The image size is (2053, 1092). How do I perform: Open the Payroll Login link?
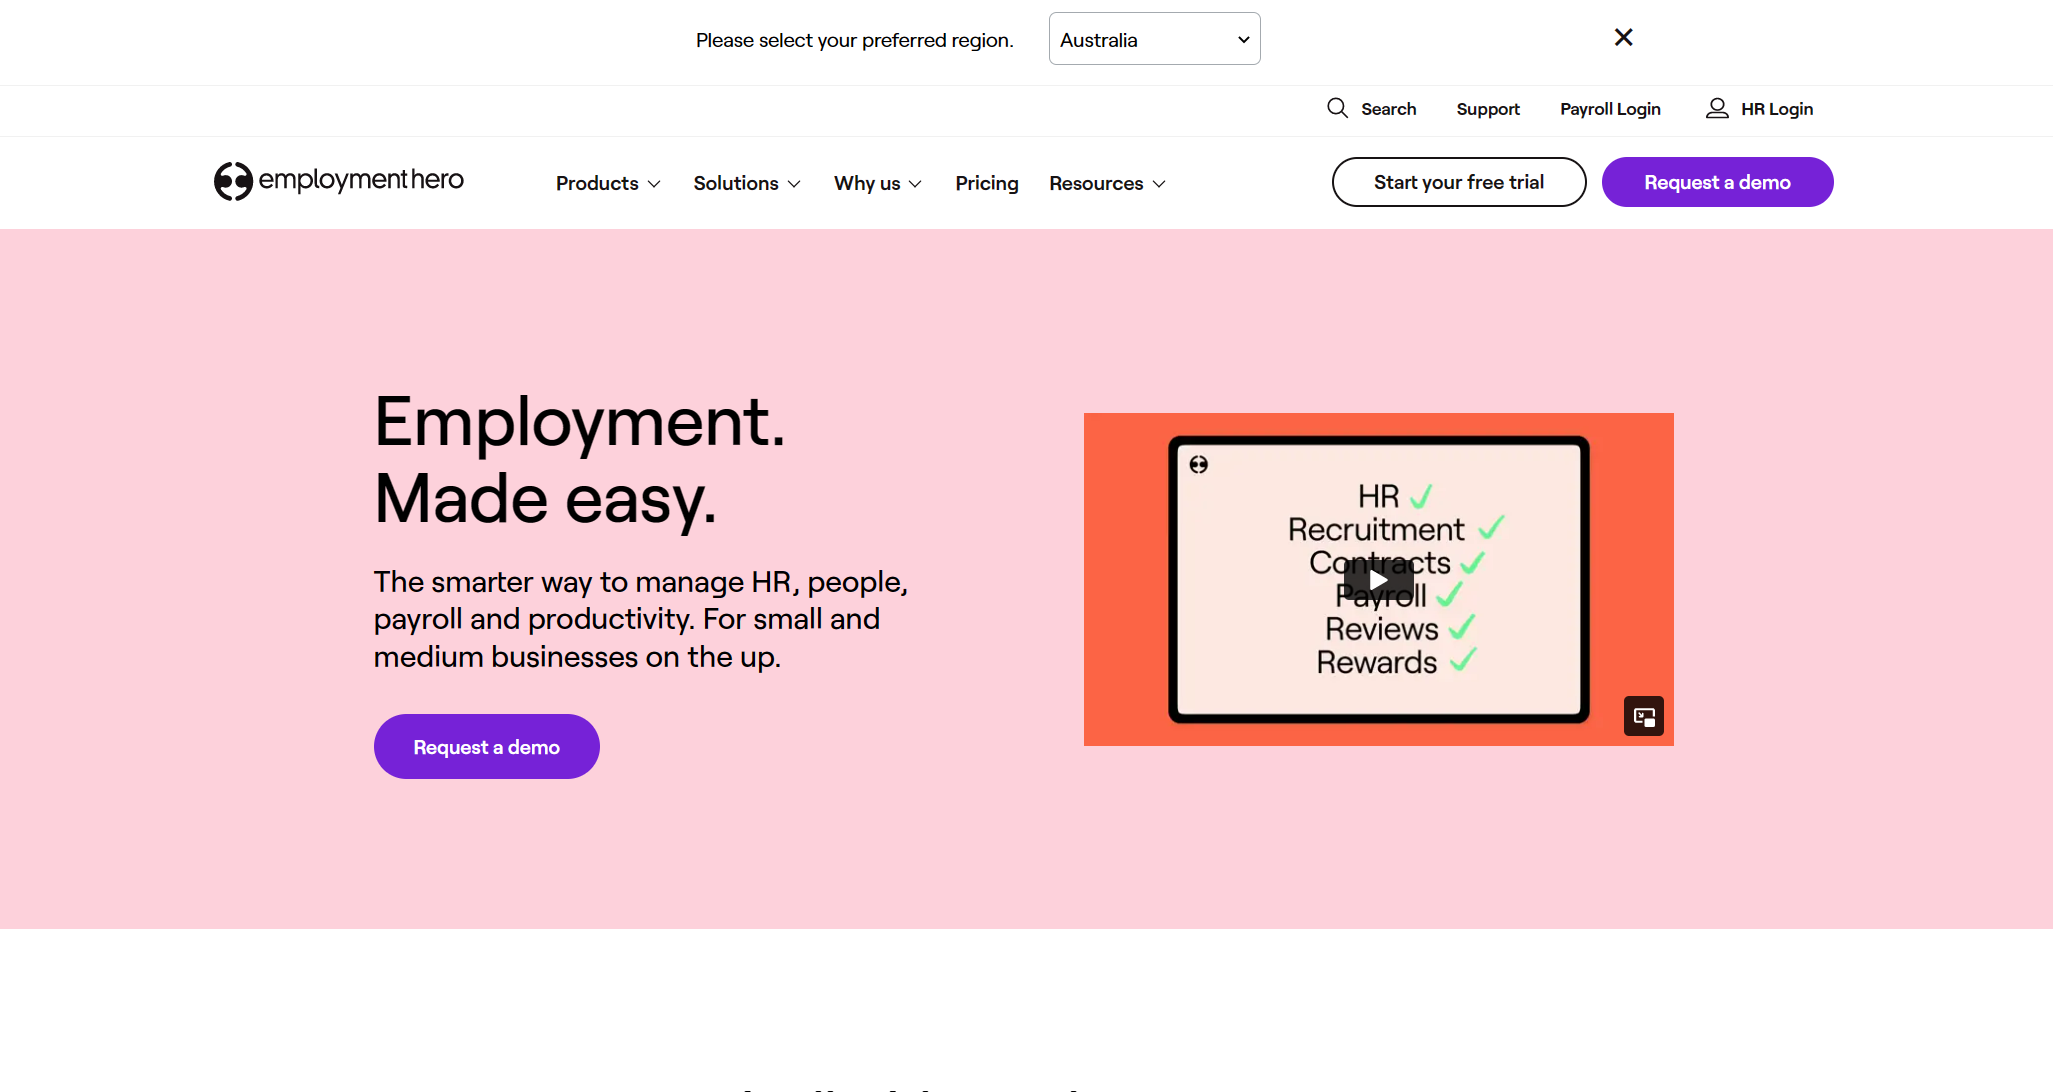(x=1610, y=109)
